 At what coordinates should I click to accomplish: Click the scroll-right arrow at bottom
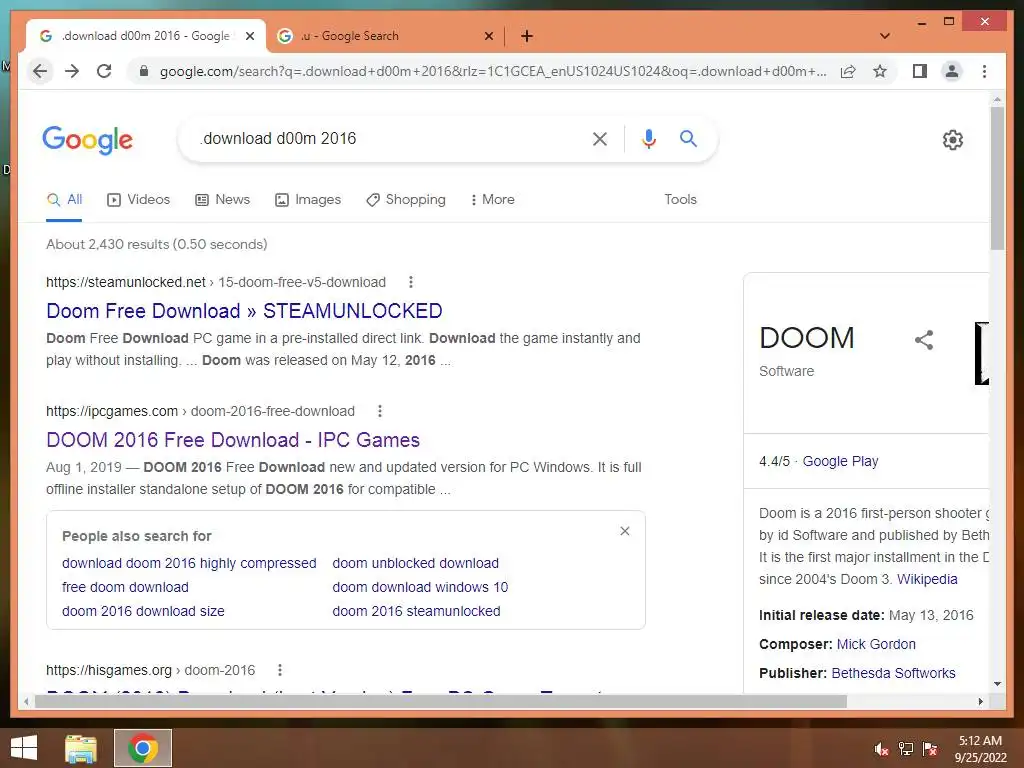(980, 702)
